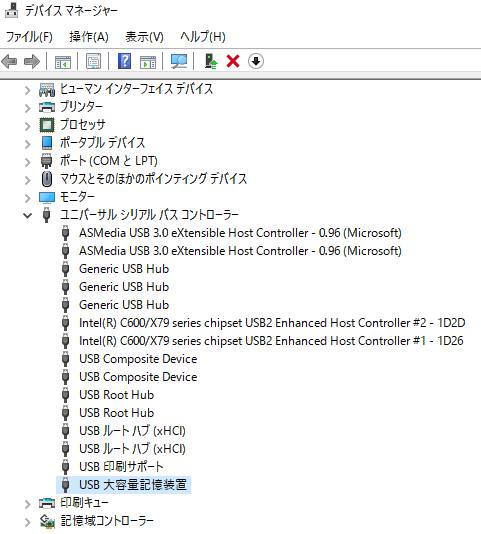
Task: Select モニター category label
Action: [x=77, y=197]
